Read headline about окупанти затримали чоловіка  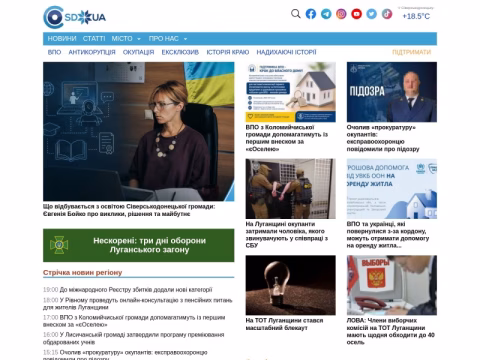pyautogui.click(x=287, y=235)
